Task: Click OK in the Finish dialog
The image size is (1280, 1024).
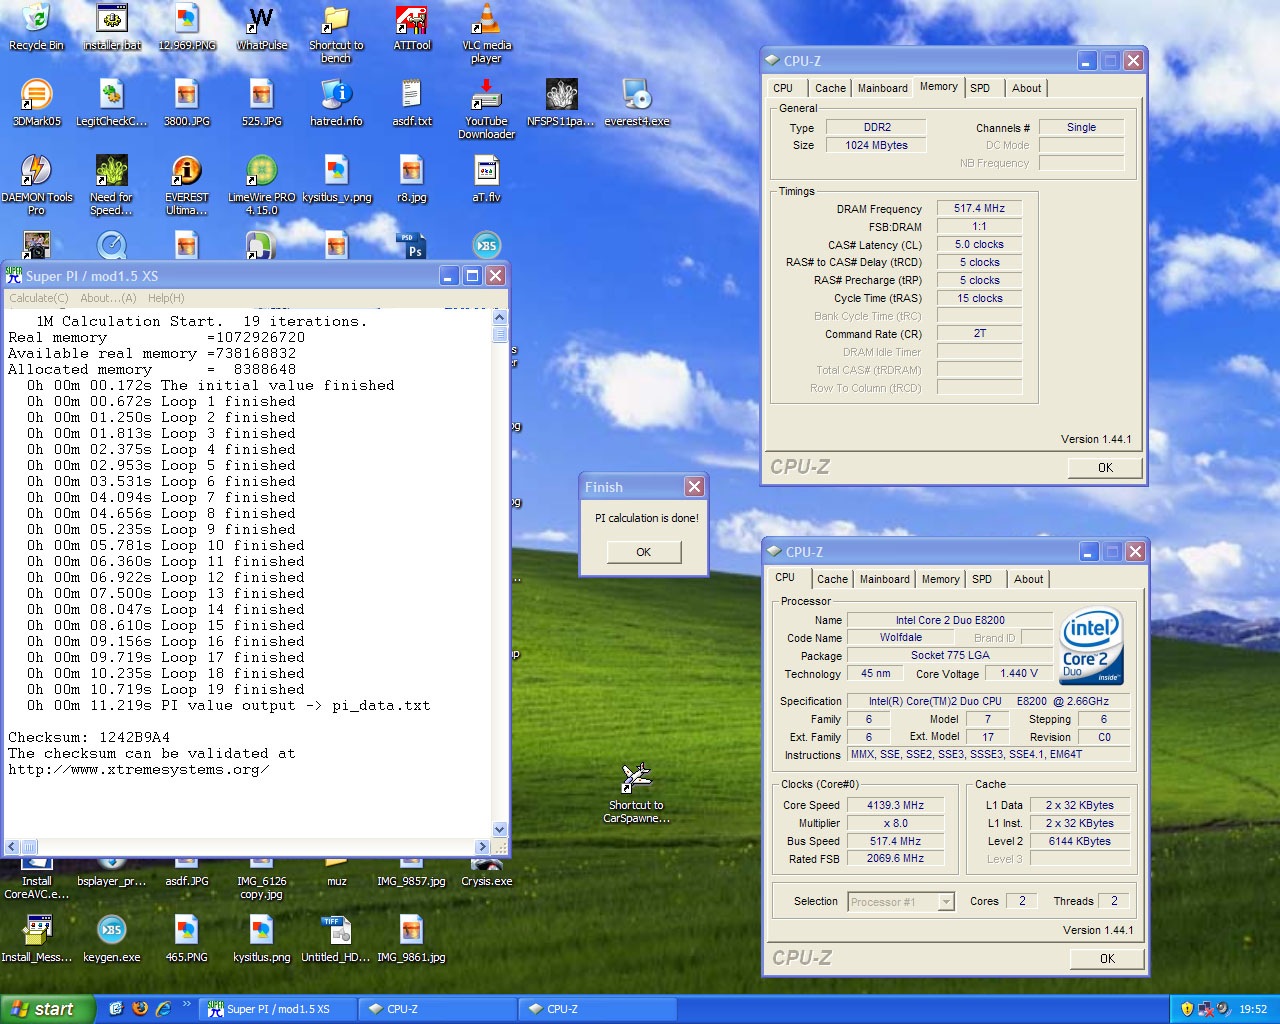Action: coord(644,552)
